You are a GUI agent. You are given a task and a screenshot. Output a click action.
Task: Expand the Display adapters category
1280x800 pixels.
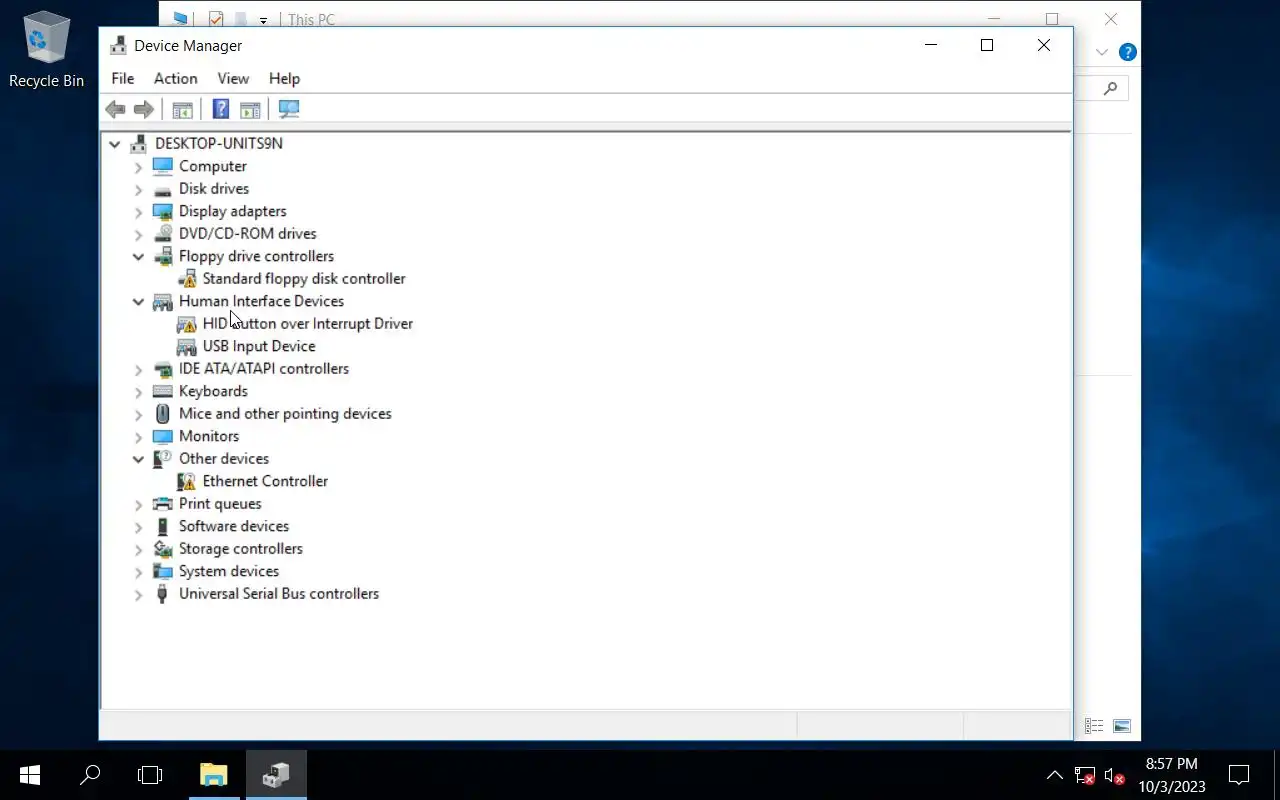[x=138, y=212]
